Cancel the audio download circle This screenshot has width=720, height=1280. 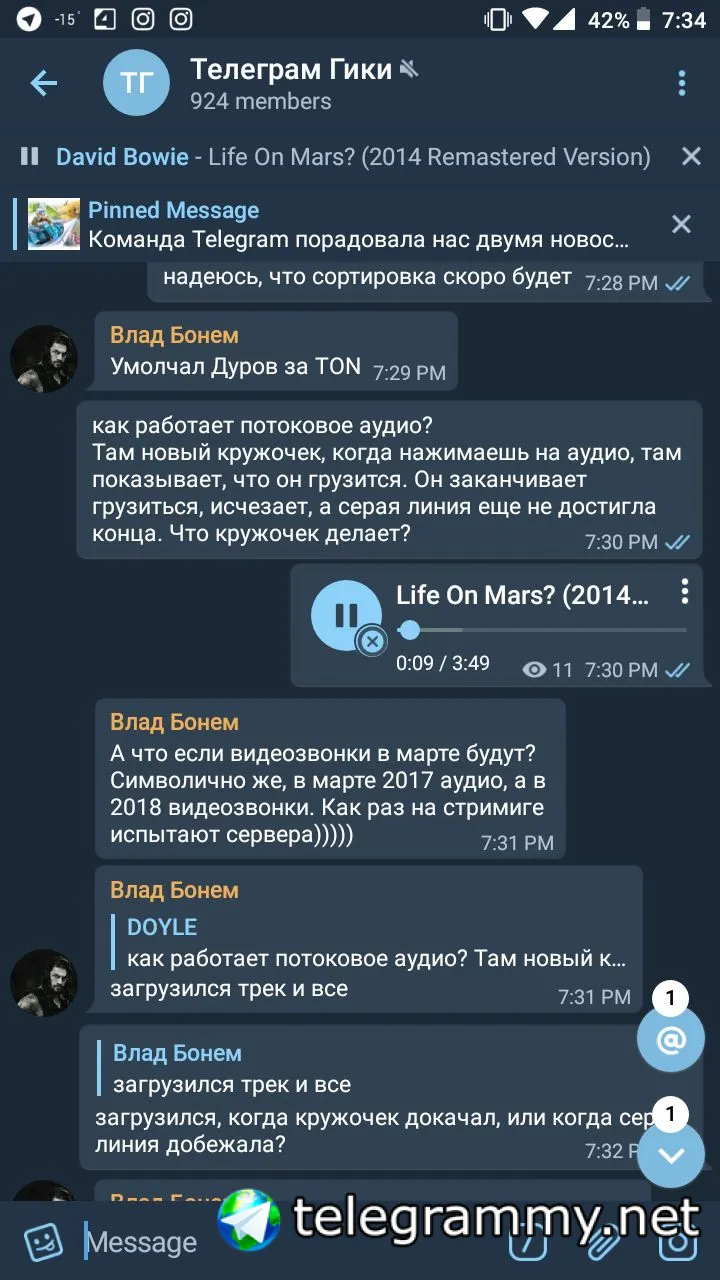(x=372, y=641)
